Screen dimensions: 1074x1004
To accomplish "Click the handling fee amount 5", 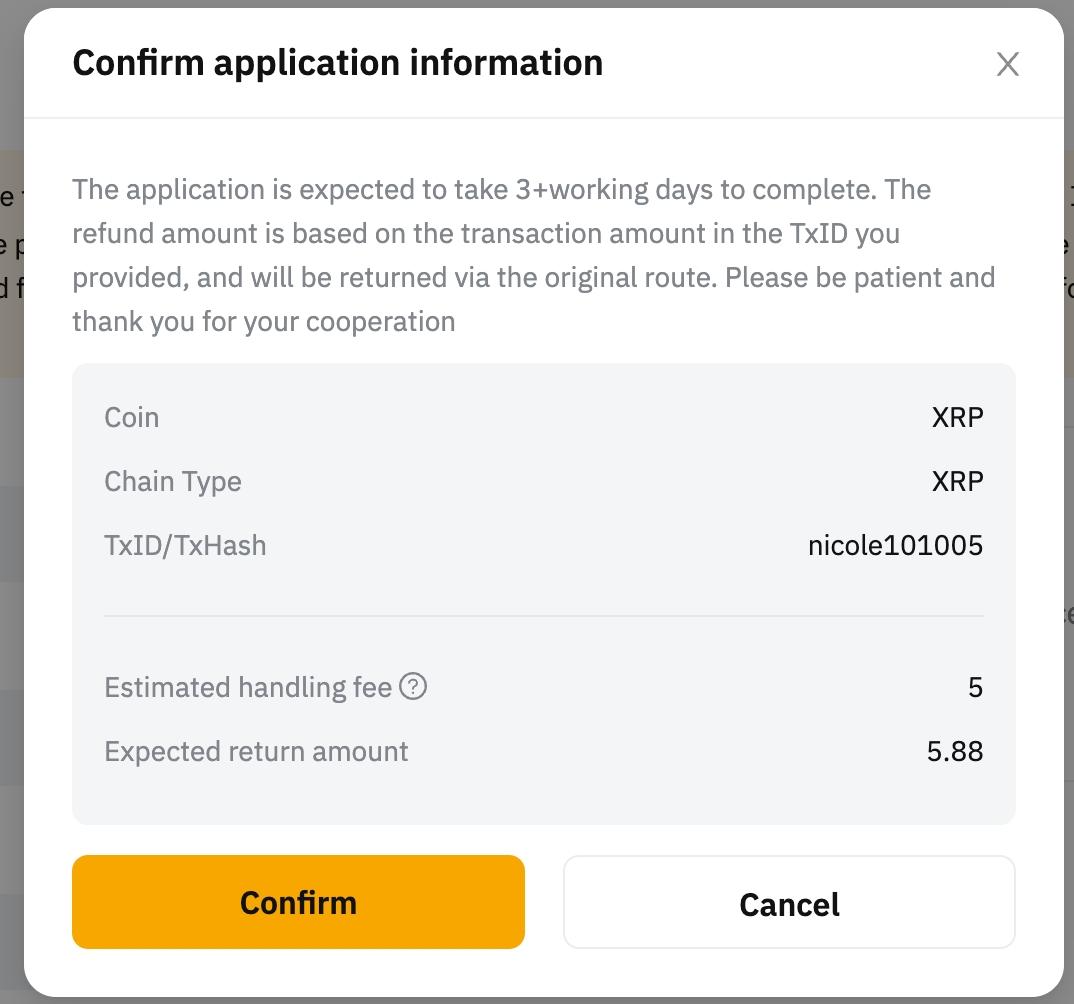I will tap(975, 688).
